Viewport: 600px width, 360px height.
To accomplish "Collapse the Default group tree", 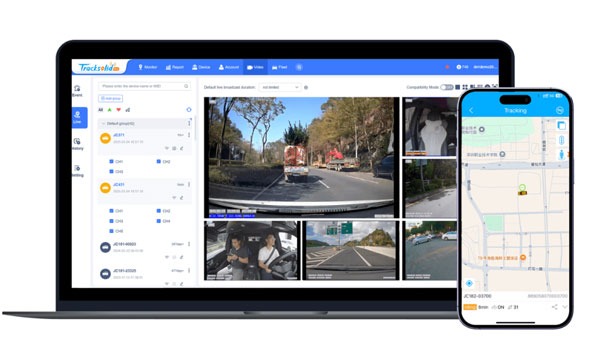I will click(x=103, y=124).
